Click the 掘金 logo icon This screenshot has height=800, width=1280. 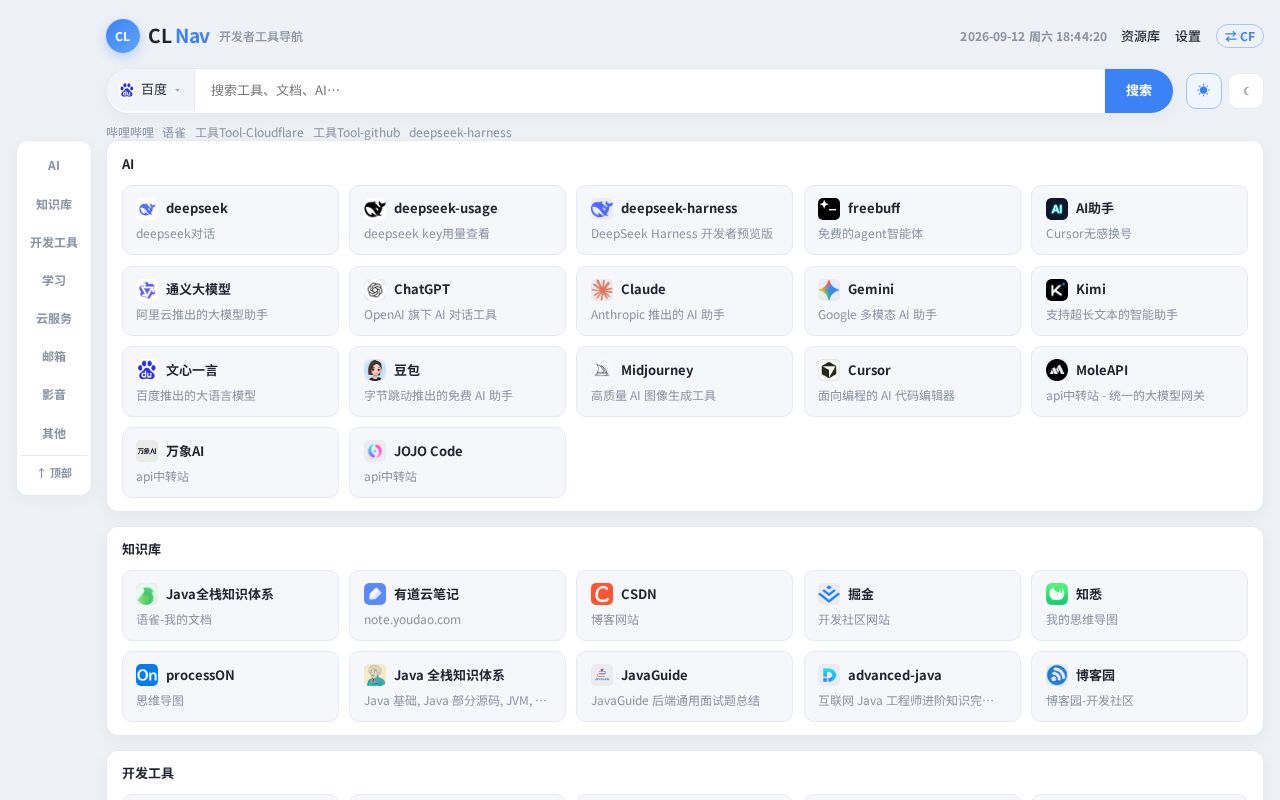click(829, 594)
